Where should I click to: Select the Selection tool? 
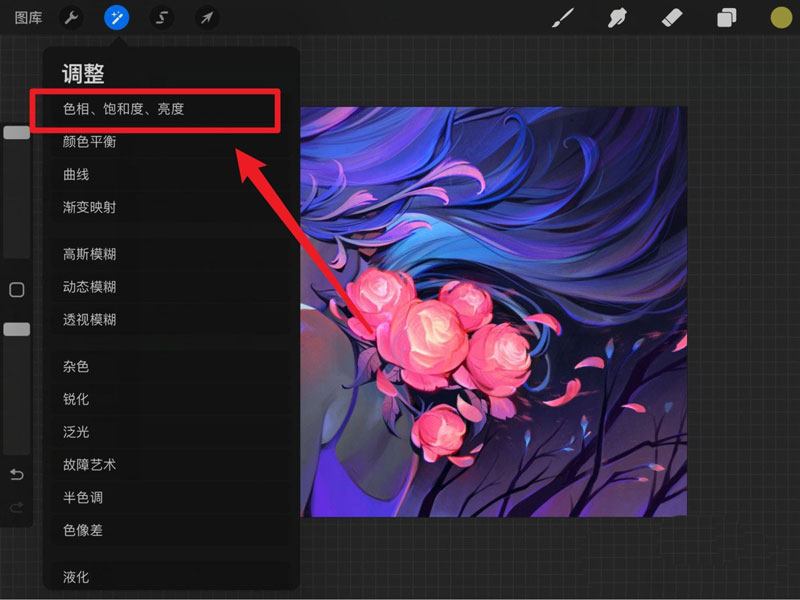162,17
